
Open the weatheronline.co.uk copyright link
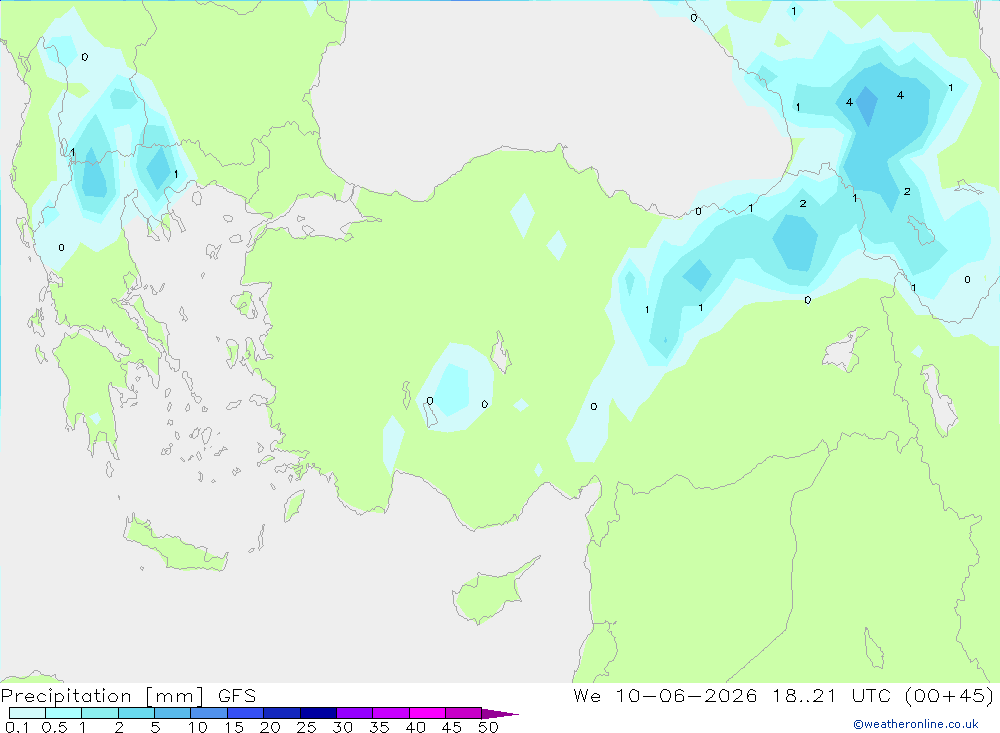point(916,724)
